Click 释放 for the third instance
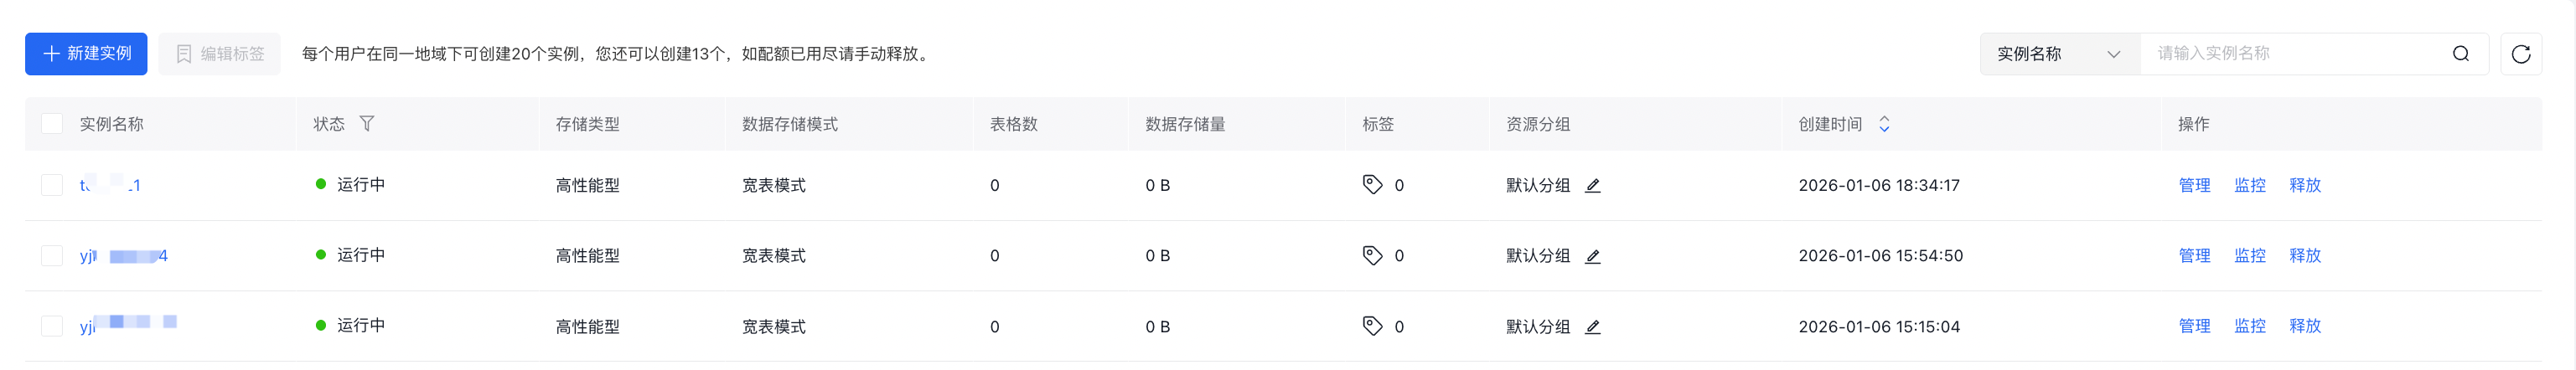Image resolution: width=2576 pixels, height=370 pixels. (x=2305, y=326)
